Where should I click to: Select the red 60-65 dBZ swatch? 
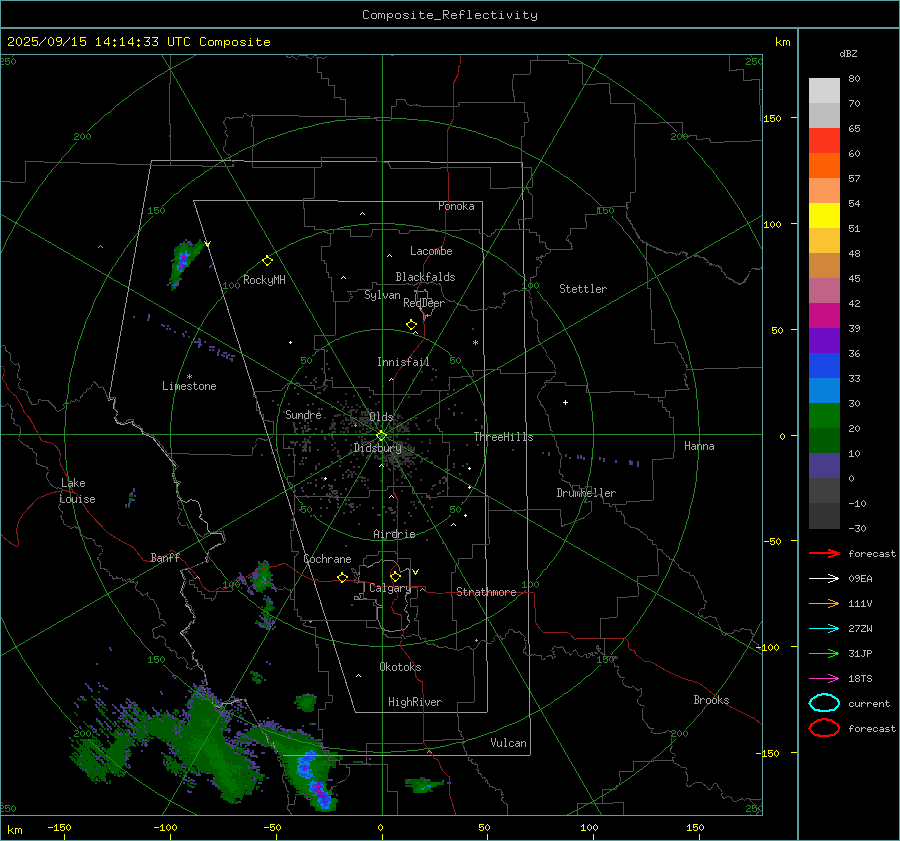point(824,141)
